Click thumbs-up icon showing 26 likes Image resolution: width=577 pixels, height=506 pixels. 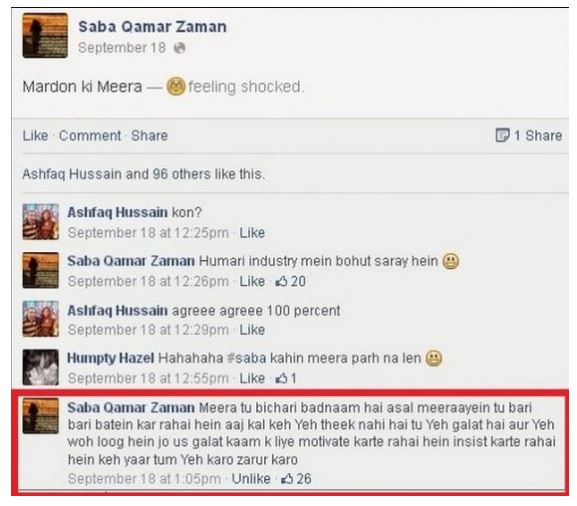click(287, 479)
